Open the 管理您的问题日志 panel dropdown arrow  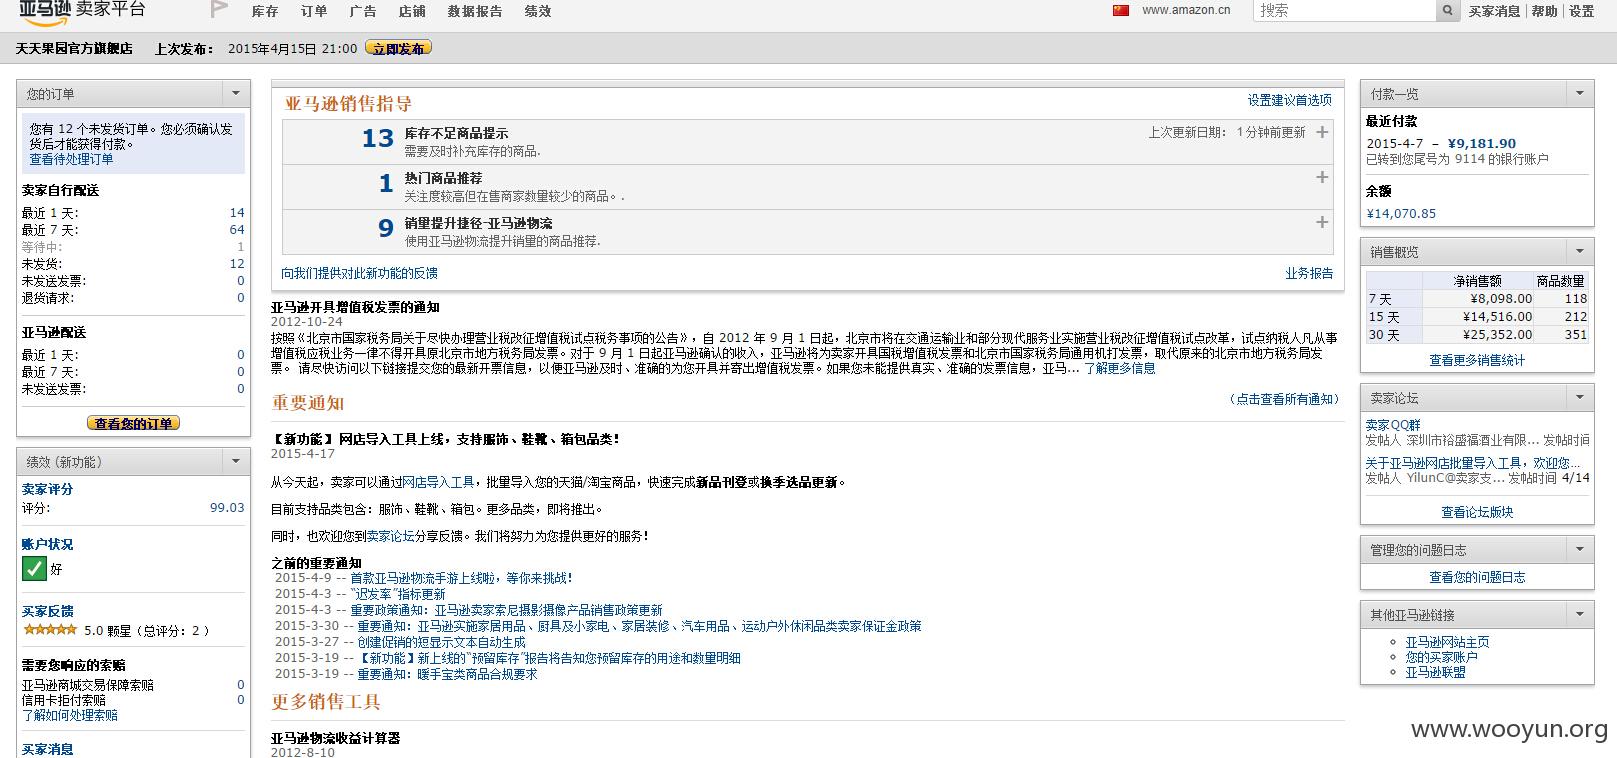point(1580,549)
